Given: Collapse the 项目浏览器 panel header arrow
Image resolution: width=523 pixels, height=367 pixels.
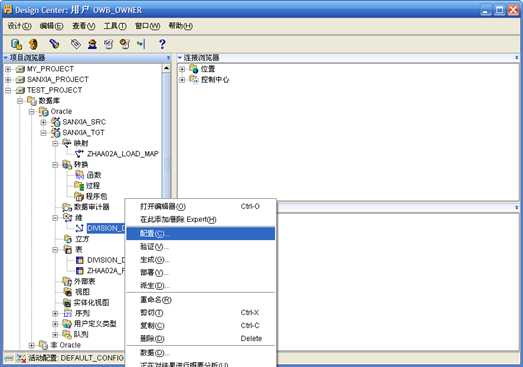Looking at the screenshot, I should [x=6, y=58].
